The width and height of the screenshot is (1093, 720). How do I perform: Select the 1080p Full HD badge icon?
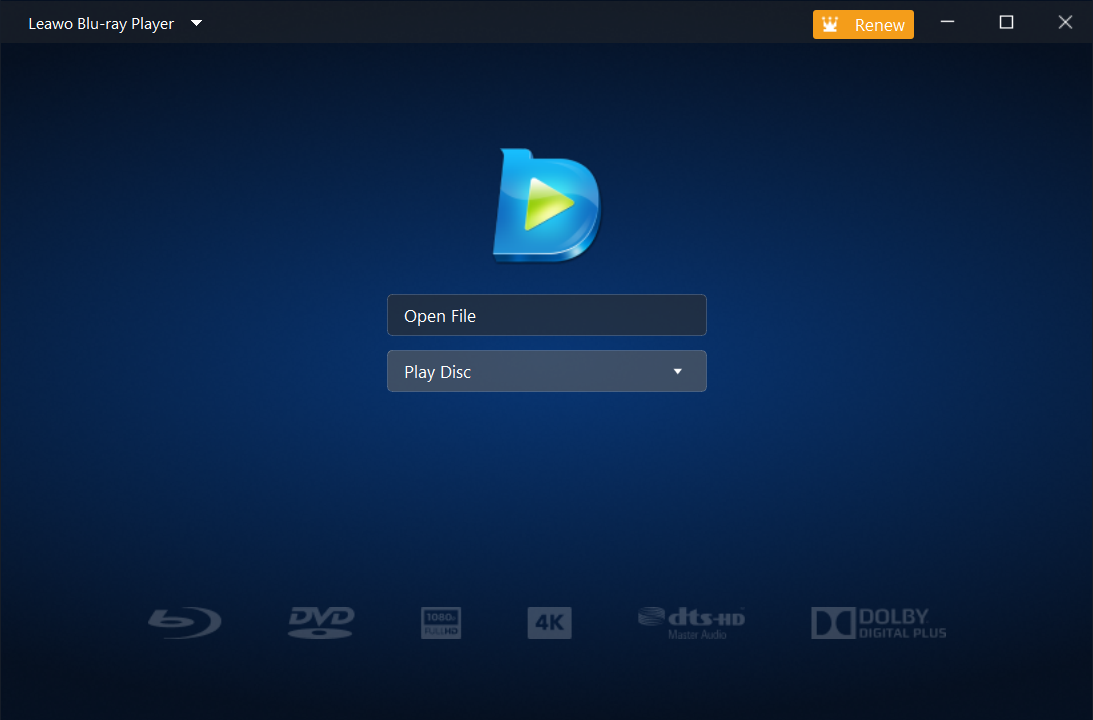tap(440, 622)
